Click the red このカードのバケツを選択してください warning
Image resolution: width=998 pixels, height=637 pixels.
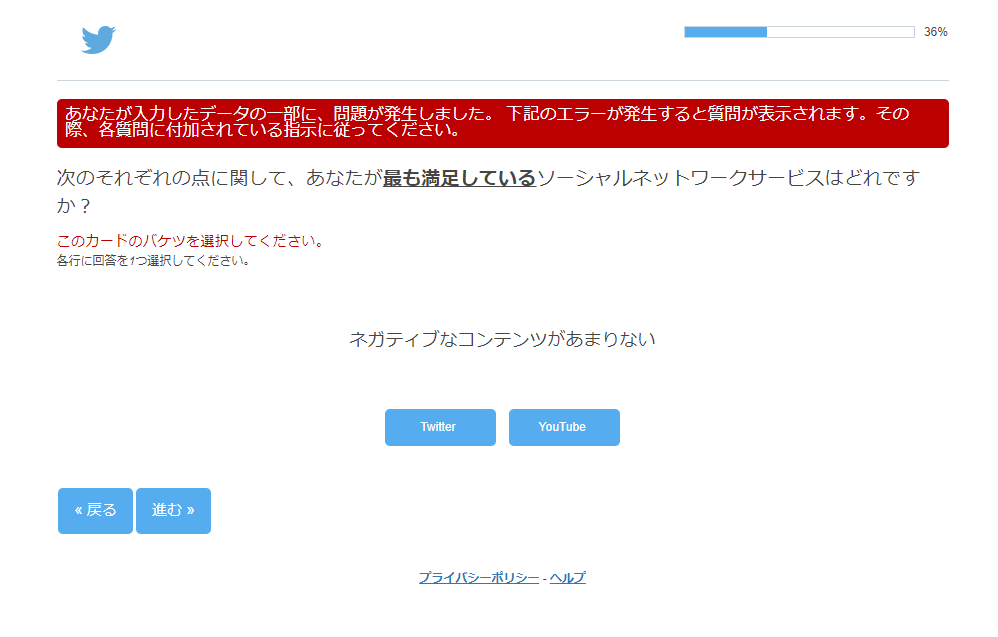(190, 241)
